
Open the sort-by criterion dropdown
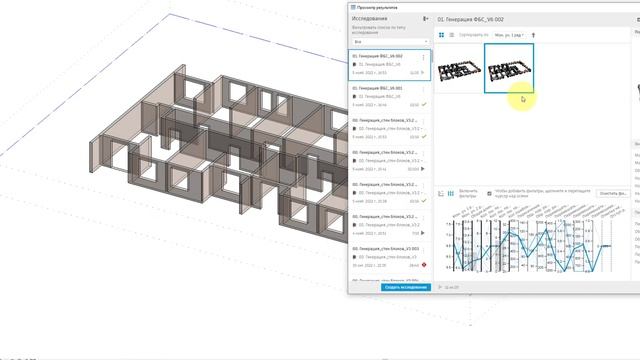coord(509,35)
